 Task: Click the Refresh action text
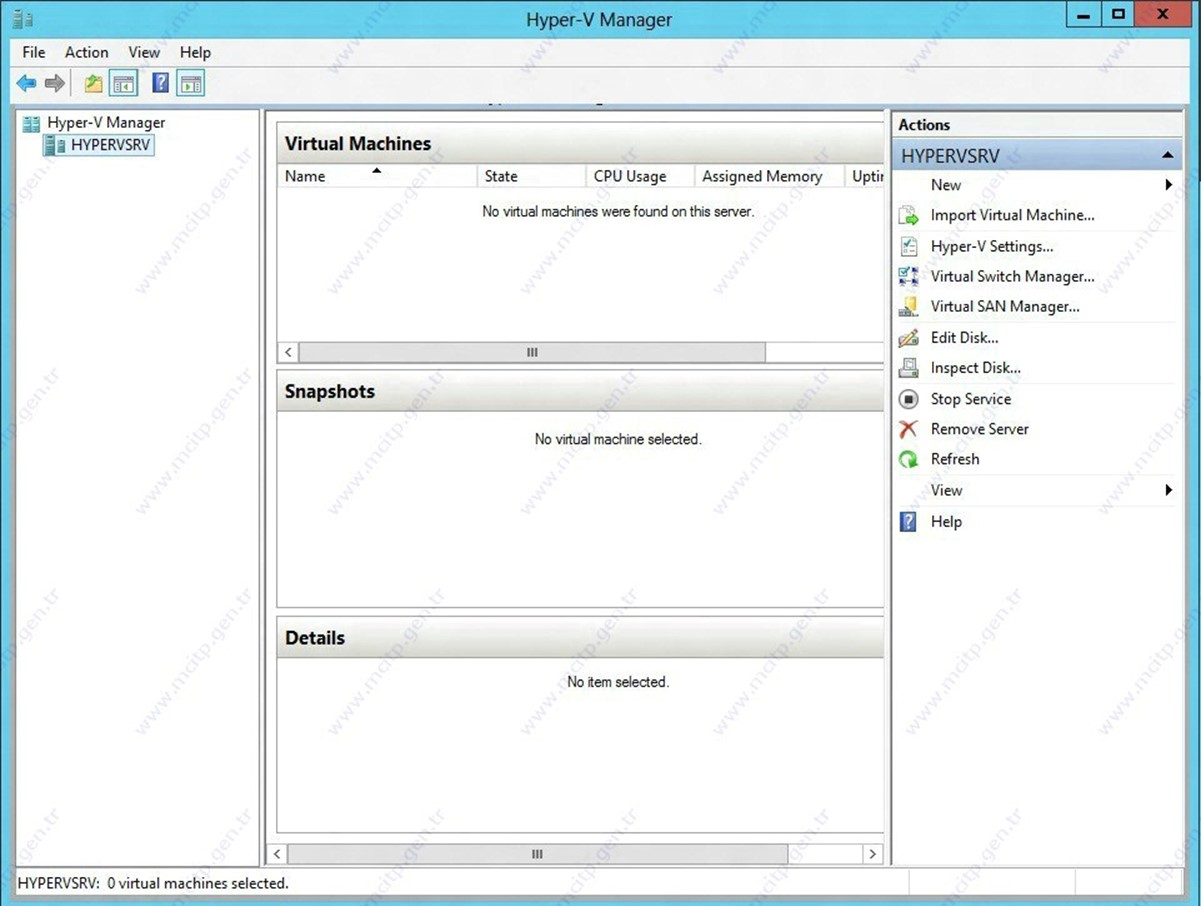[955, 459]
